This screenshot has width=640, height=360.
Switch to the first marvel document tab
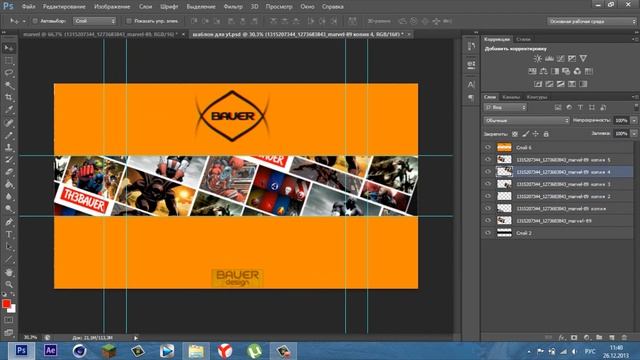(100, 34)
